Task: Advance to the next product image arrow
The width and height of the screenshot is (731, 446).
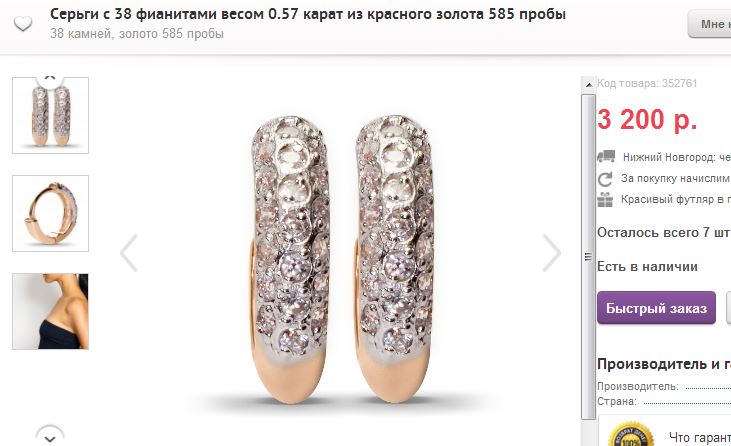Action: point(552,253)
